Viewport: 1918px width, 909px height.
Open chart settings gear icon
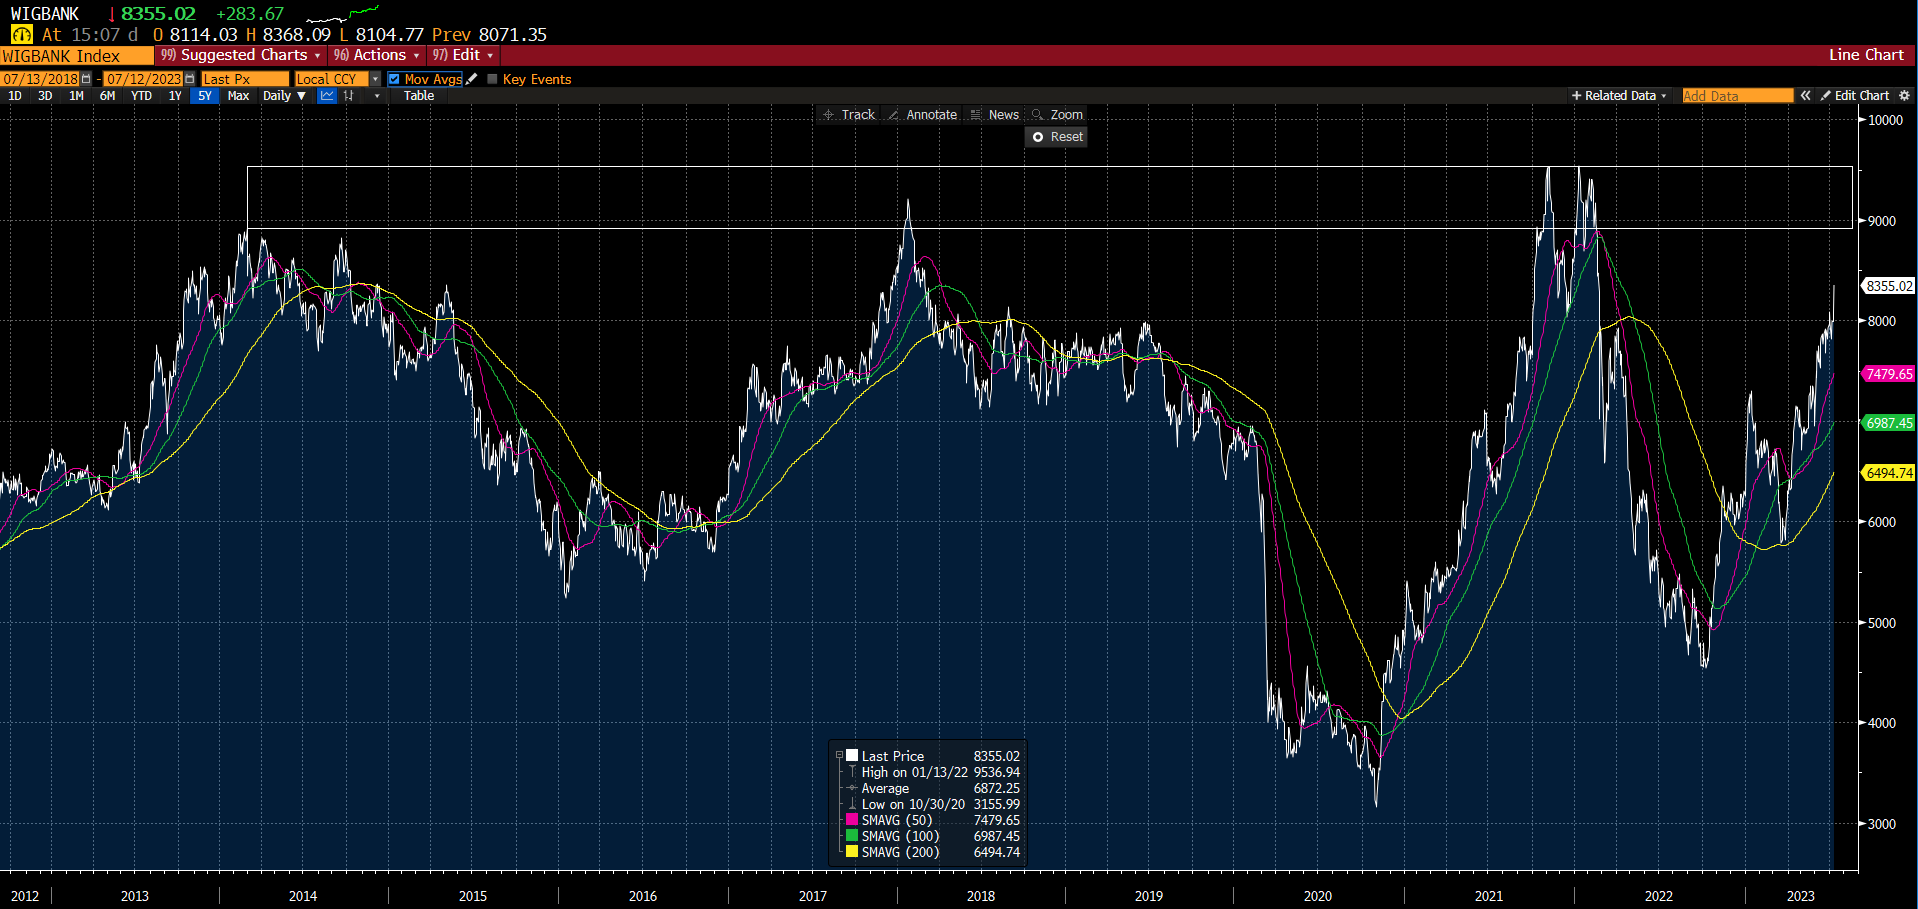[1904, 96]
